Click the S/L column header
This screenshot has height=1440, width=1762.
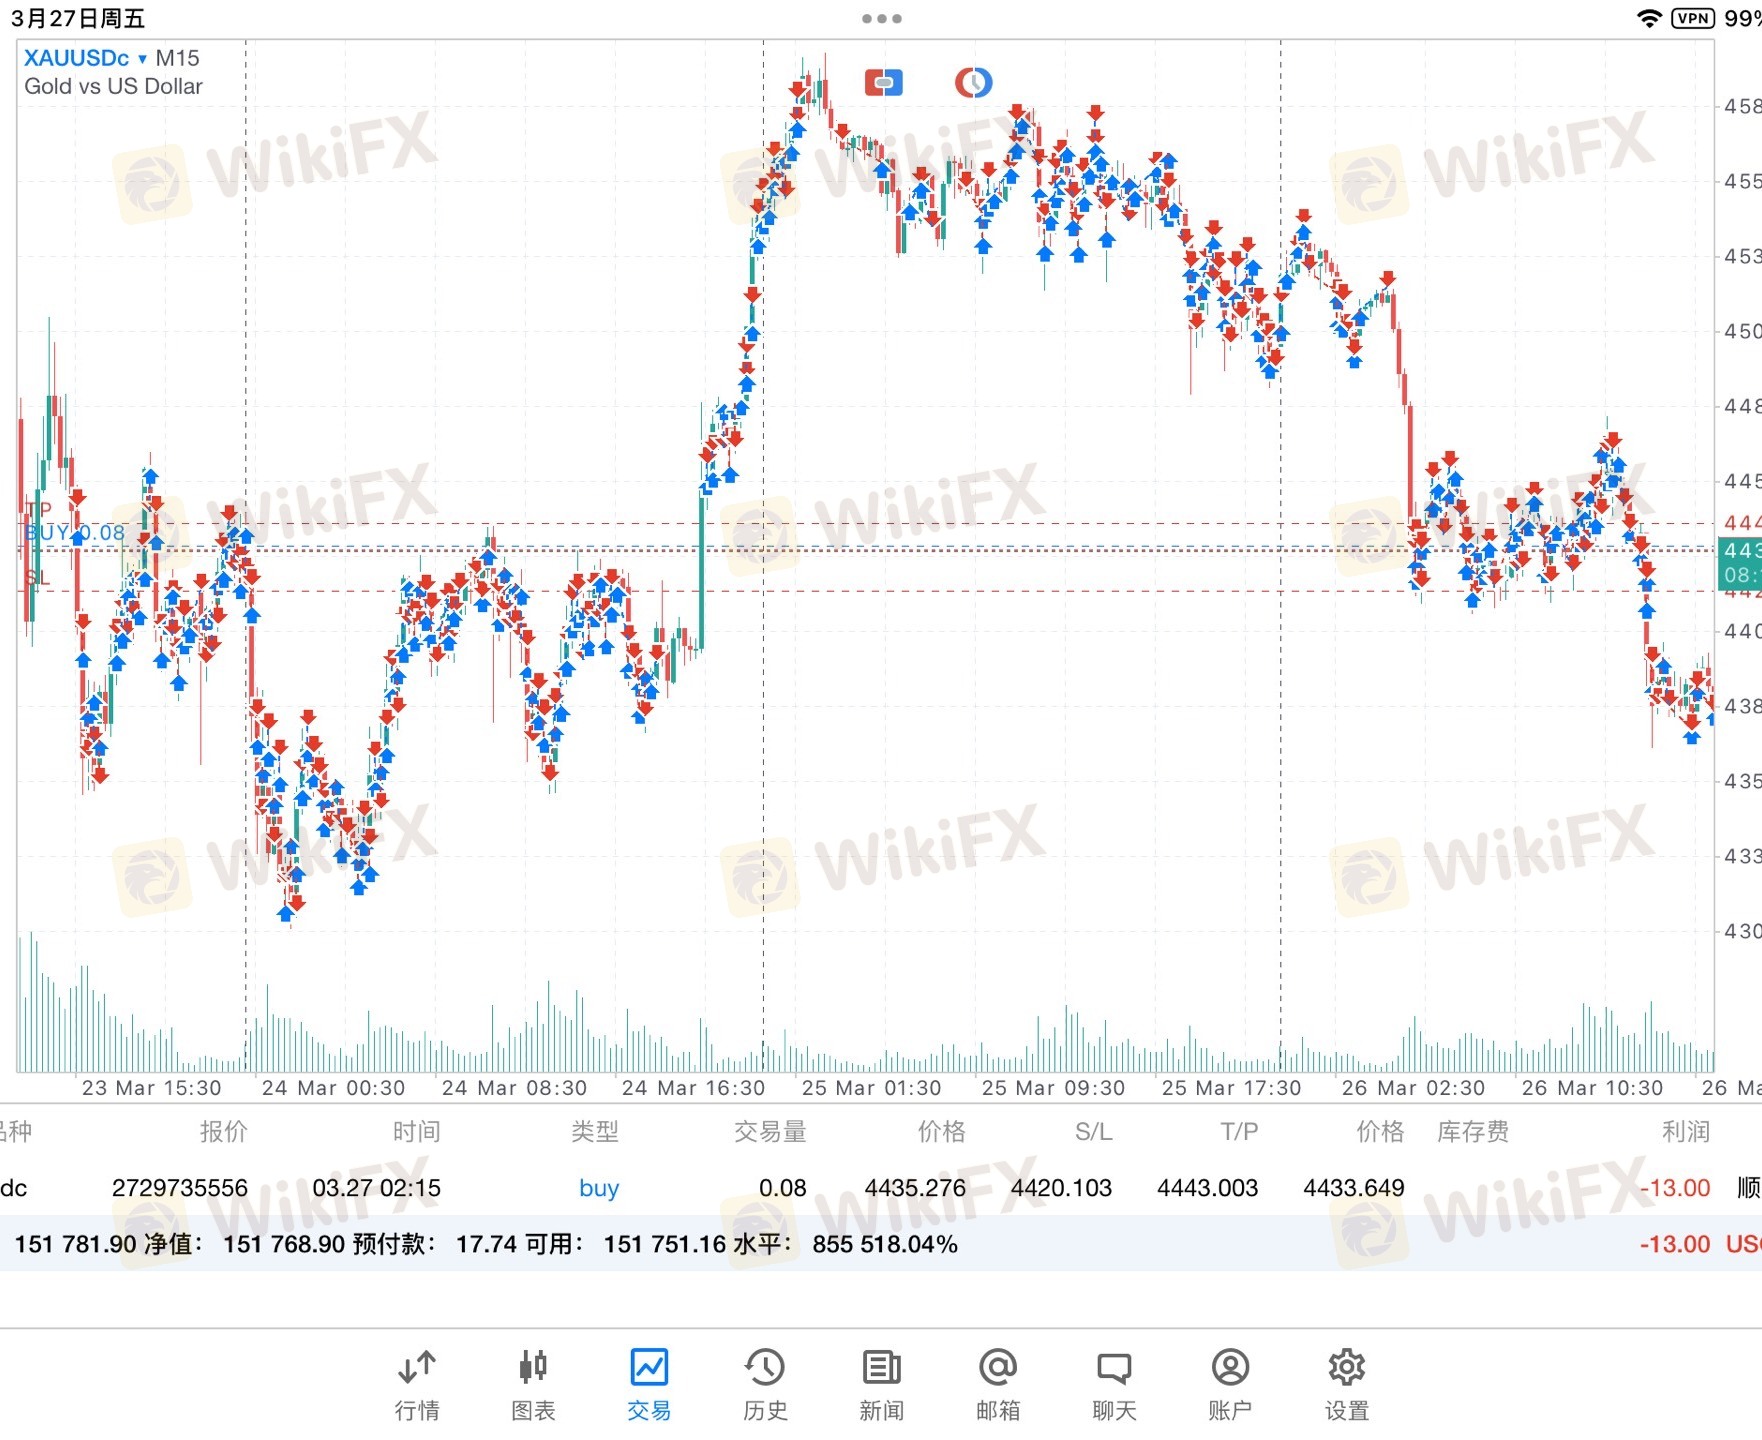(x=1093, y=1131)
